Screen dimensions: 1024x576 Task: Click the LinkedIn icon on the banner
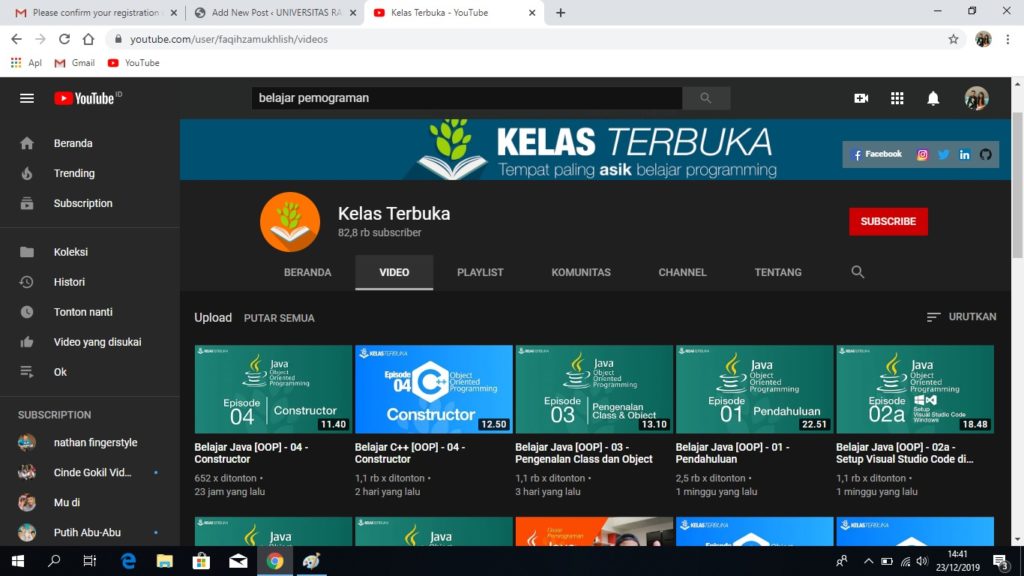pyautogui.click(x=965, y=155)
